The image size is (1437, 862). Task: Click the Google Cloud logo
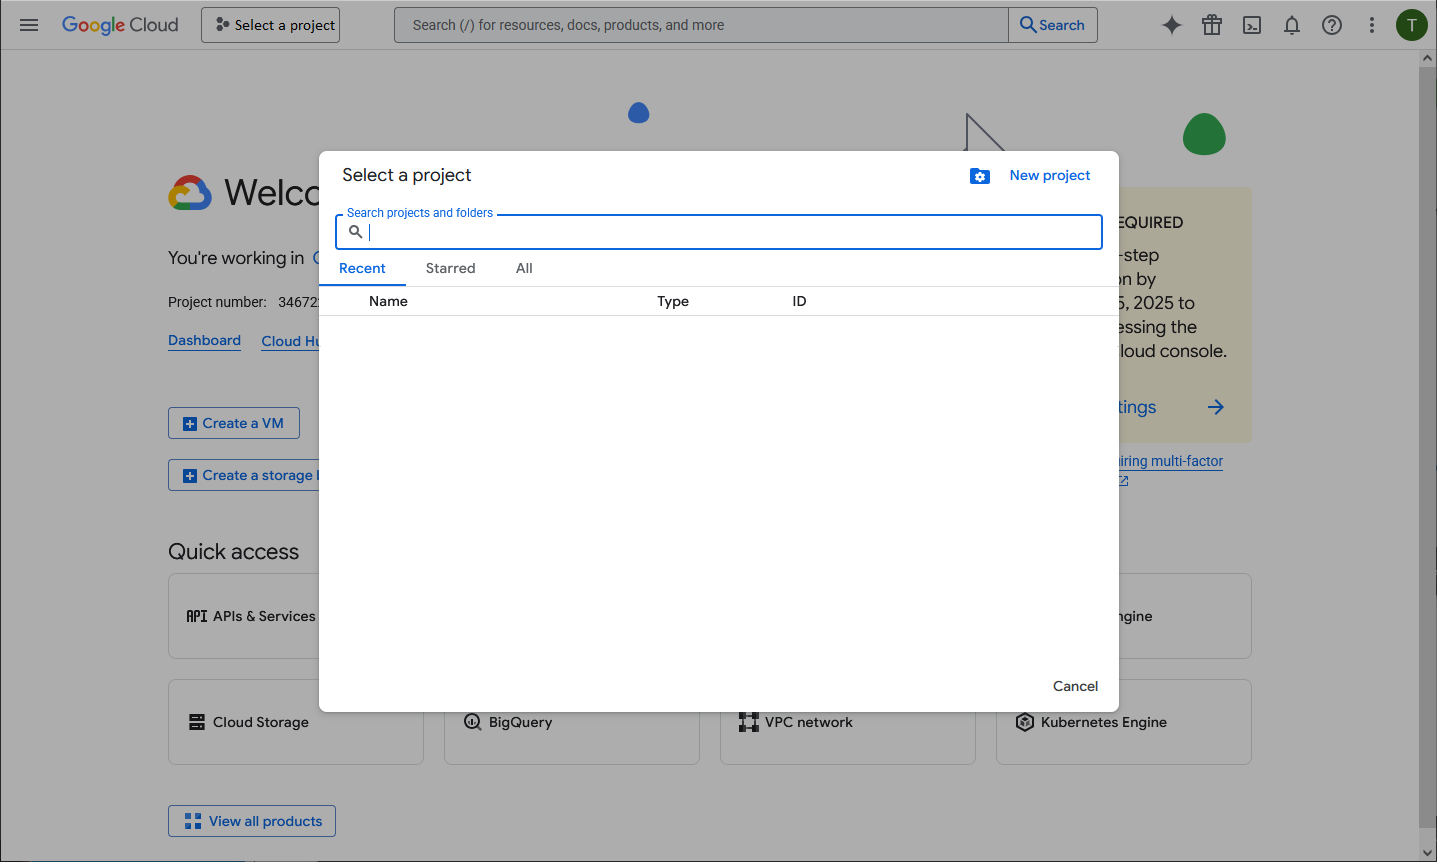(120, 25)
